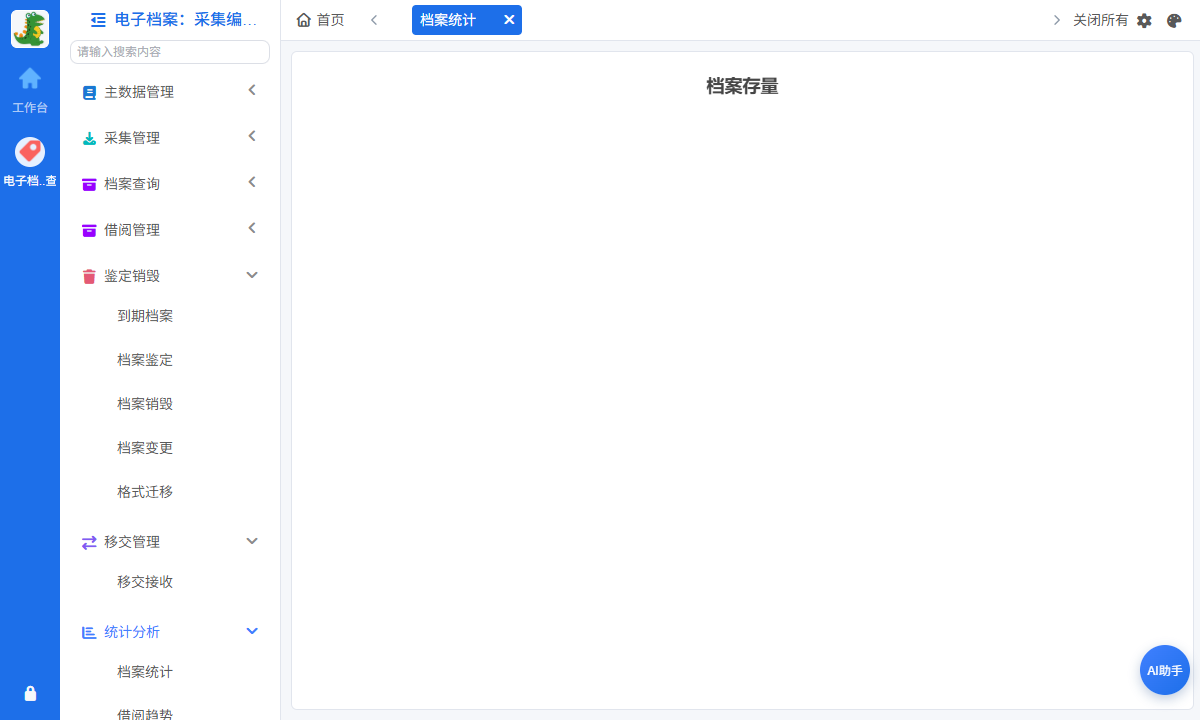
Task: Click the 档案存量 heading
Action: 742,86
